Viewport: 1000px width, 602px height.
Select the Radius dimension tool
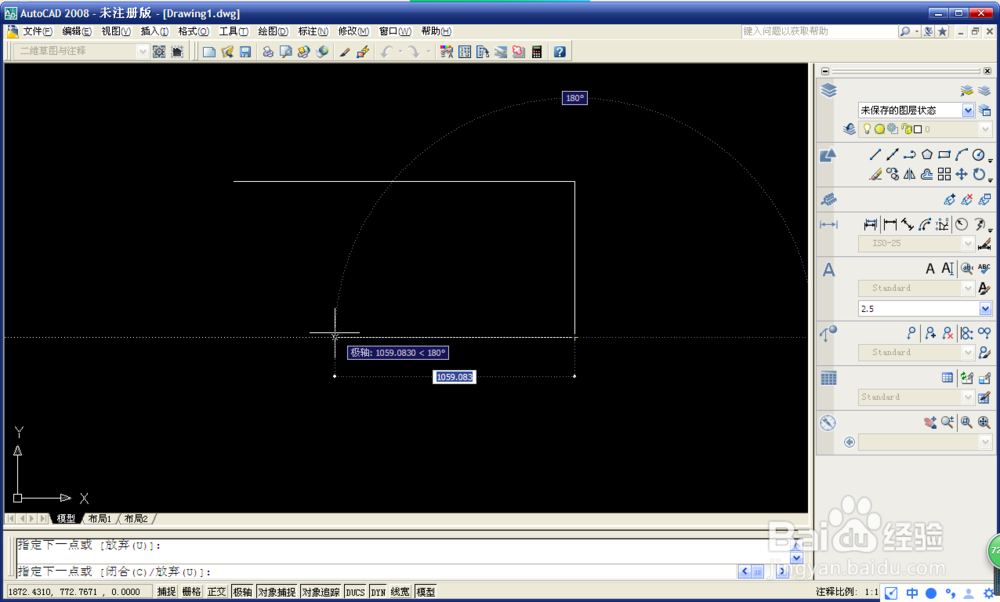961,224
